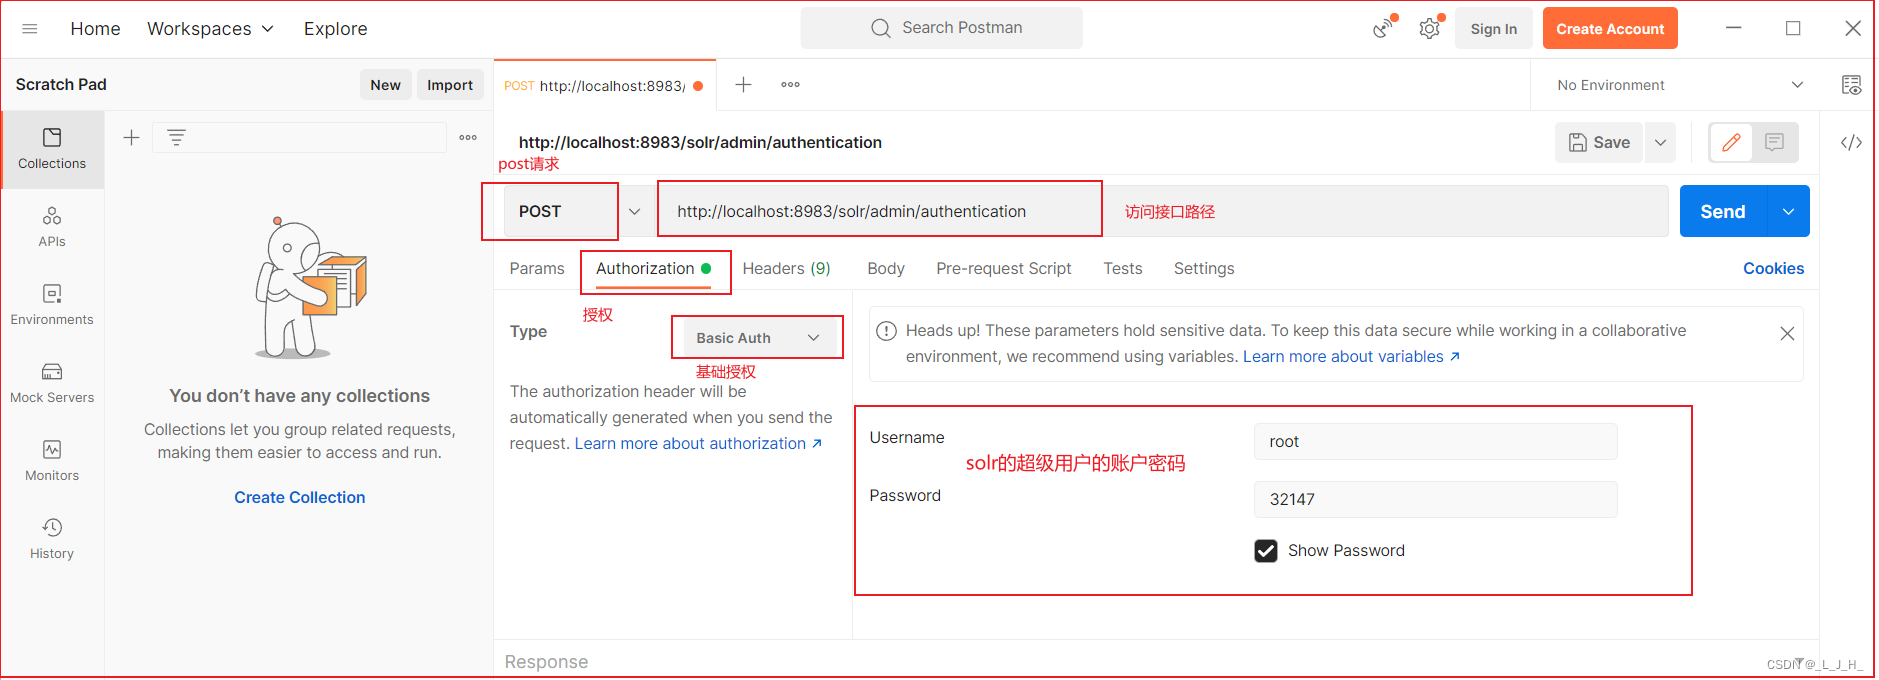
Task: Click the Username field containing root
Action: click(x=1435, y=441)
